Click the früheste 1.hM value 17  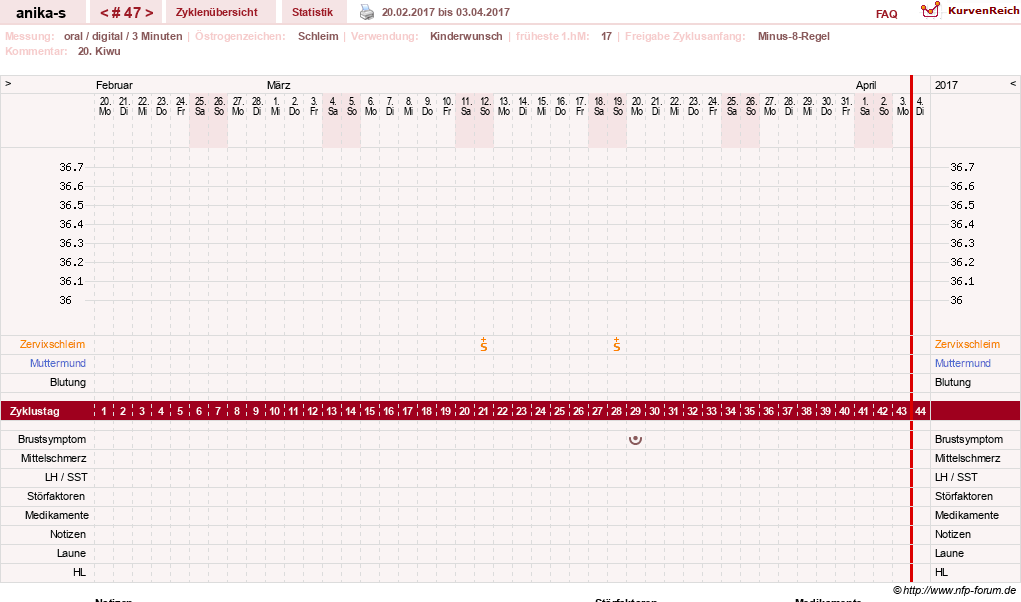click(x=606, y=36)
